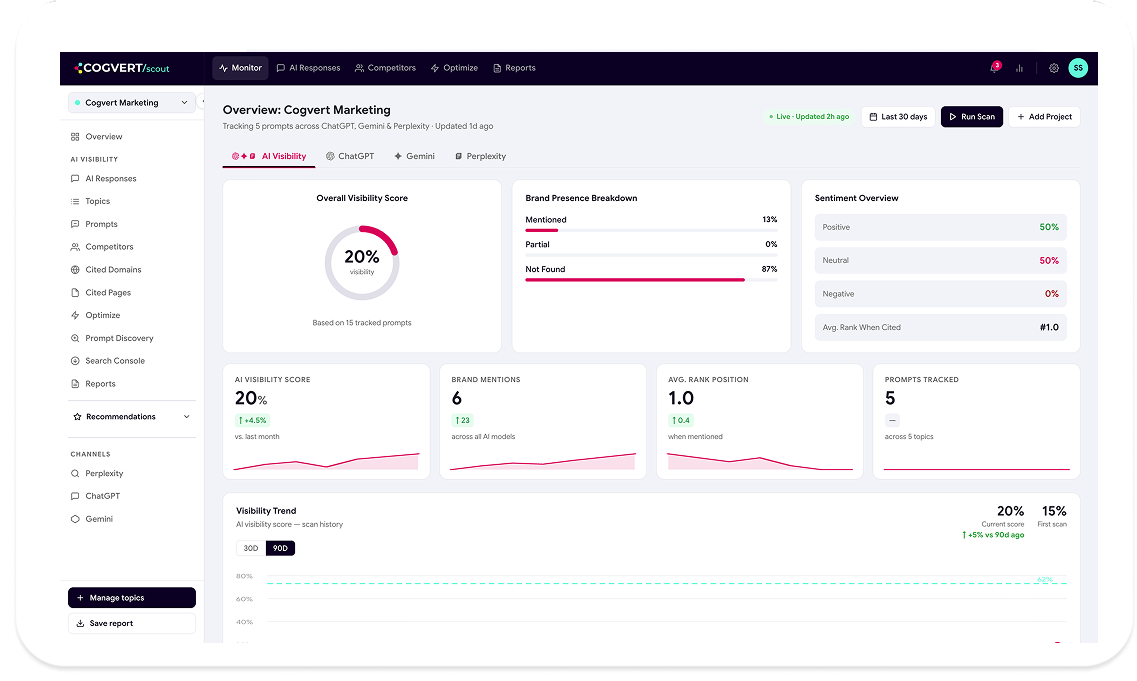Click the Prompts Tracked card value 5
This screenshot has height=681, width=1137.
point(890,398)
